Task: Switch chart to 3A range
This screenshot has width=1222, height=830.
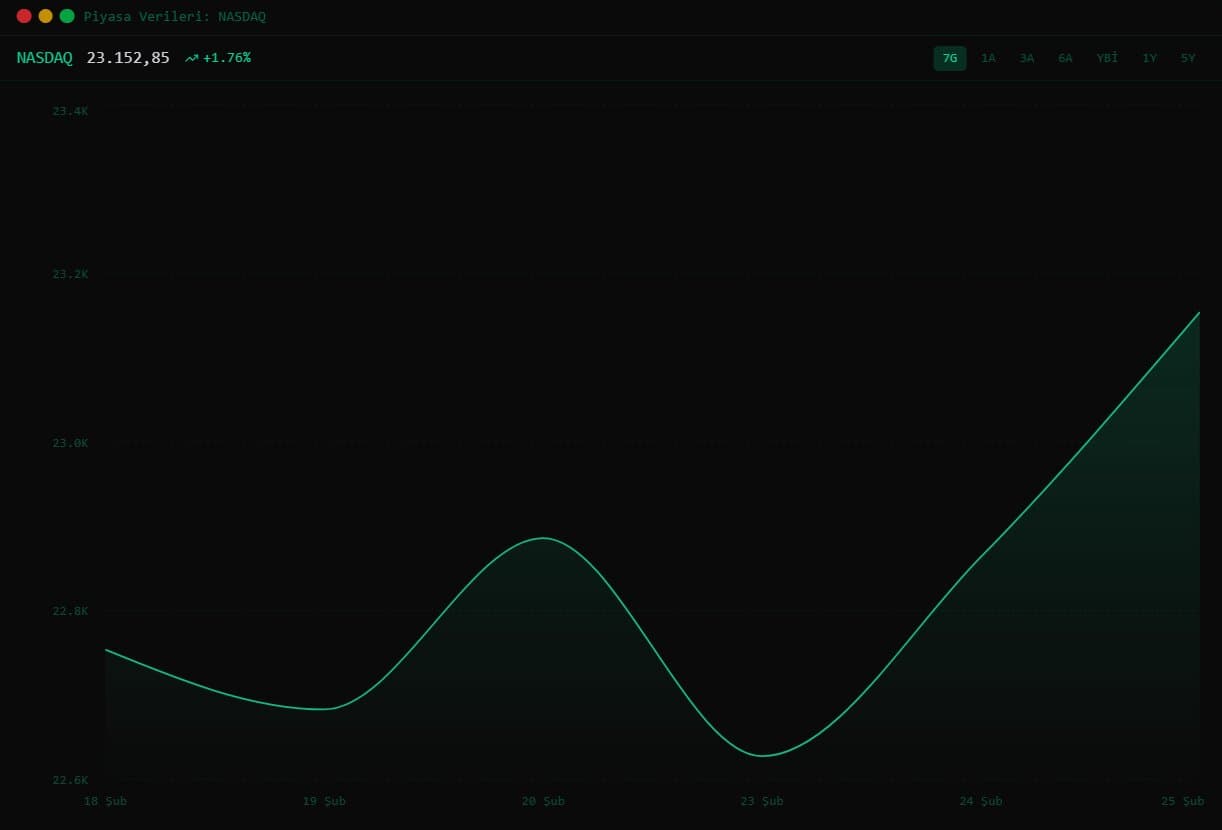Action: pos(1027,58)
